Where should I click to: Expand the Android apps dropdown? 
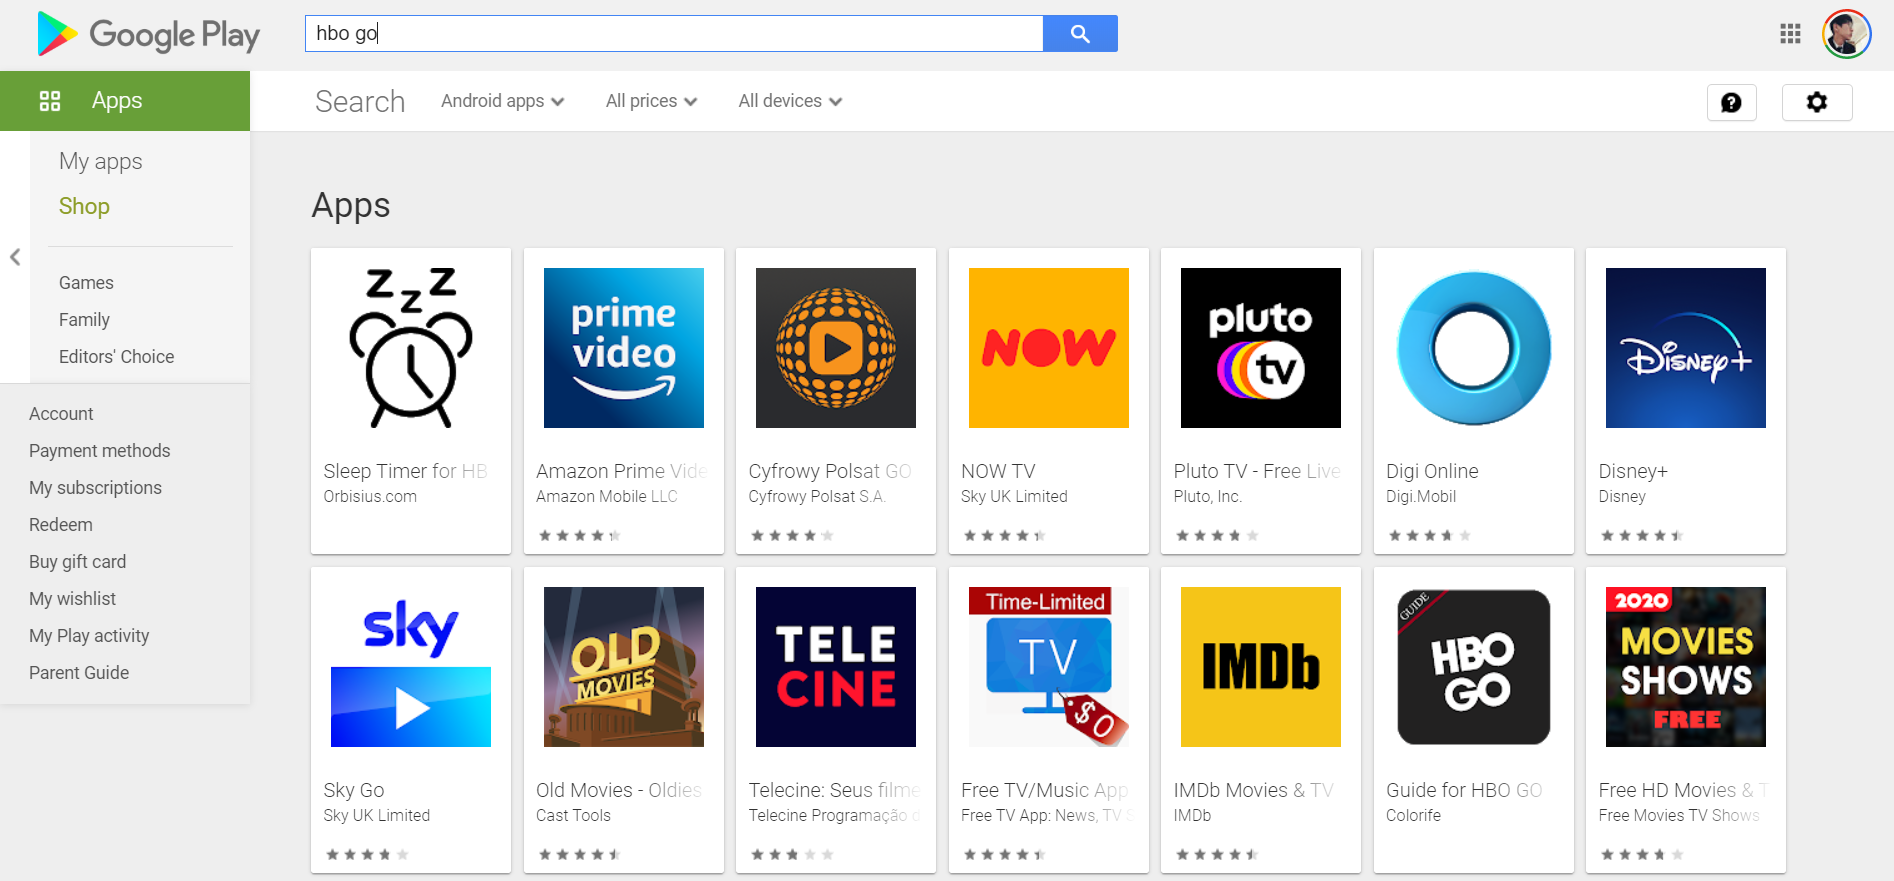click(503, 101)
